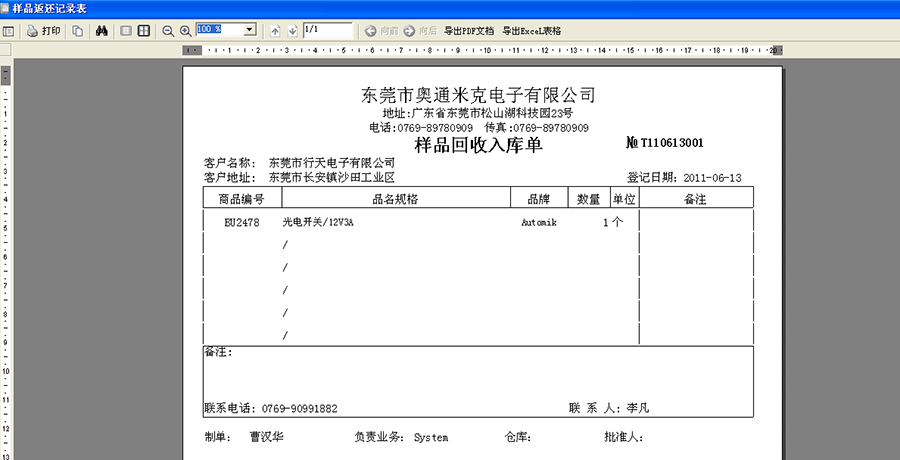Screen dimensions: 900x460
Task: Click product spec 光电开关/12V3A
Action: pos(318,223)
